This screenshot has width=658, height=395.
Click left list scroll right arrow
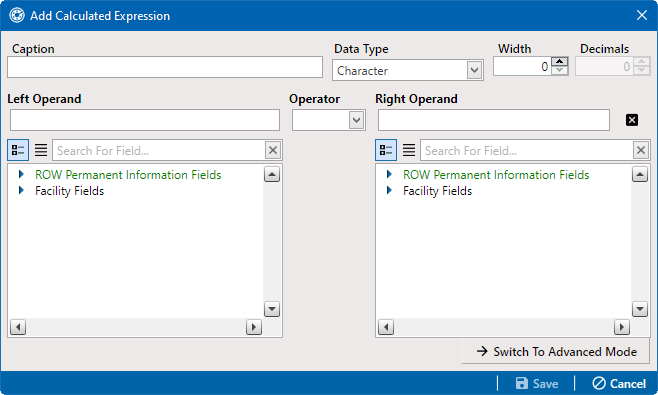pos(253,327)
